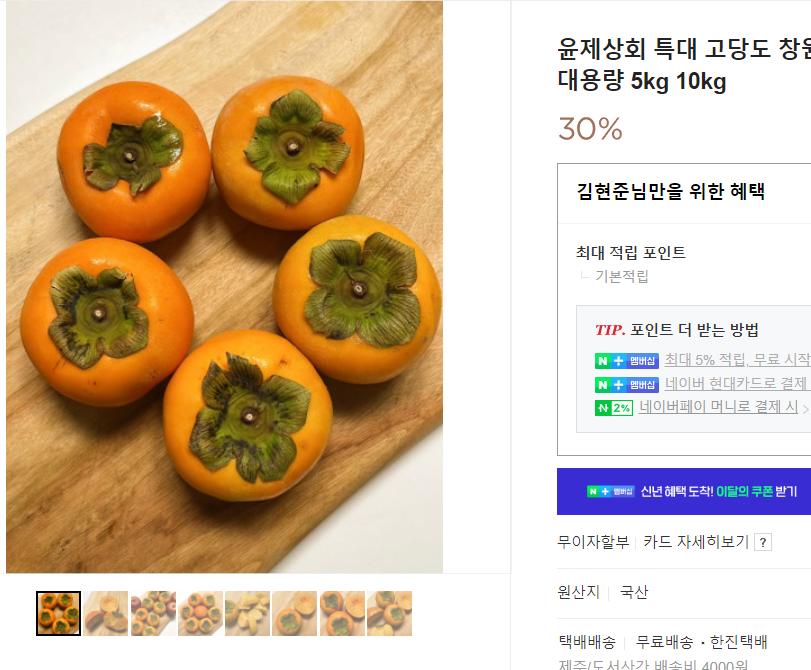The image size is (811, 670).
Task: Click the 이달의 쿠폰 받기 banner
Action: click(692, 491)
